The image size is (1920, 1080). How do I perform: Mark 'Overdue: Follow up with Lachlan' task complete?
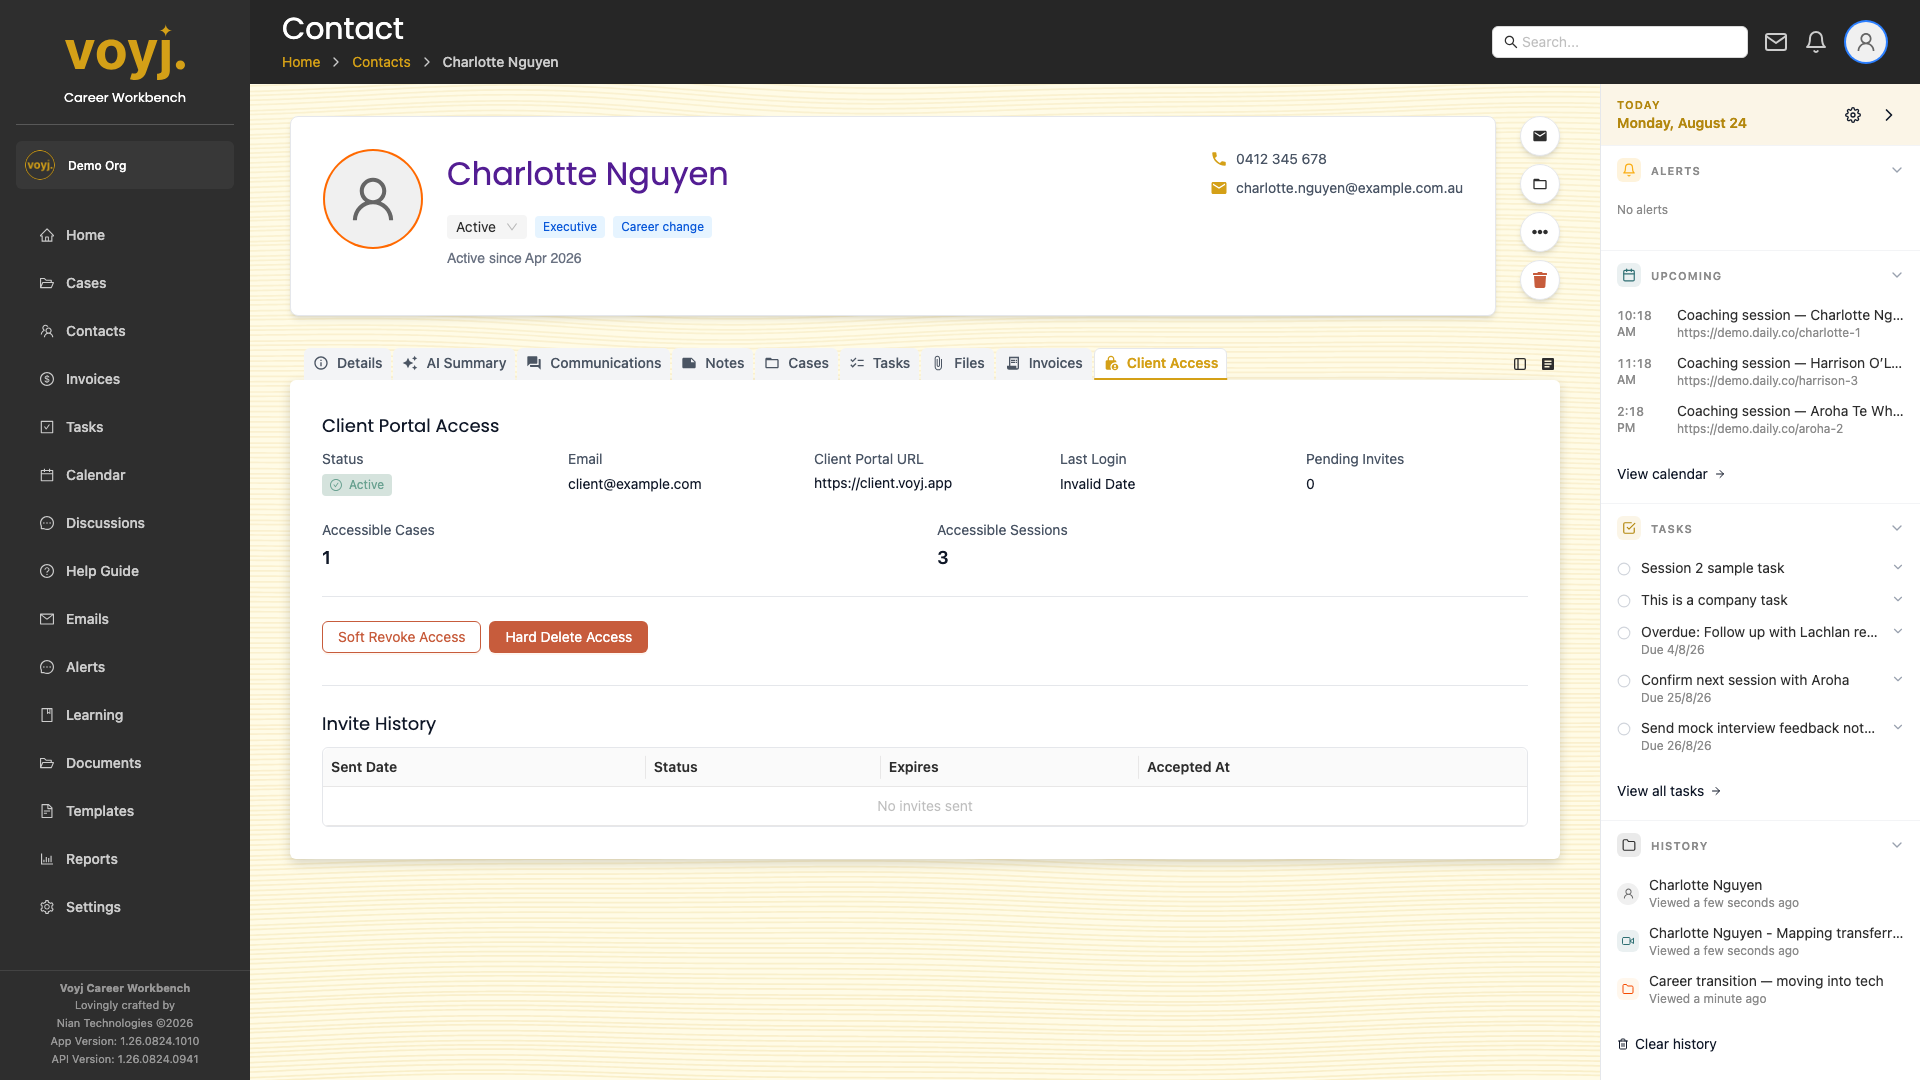(1624, 633)
